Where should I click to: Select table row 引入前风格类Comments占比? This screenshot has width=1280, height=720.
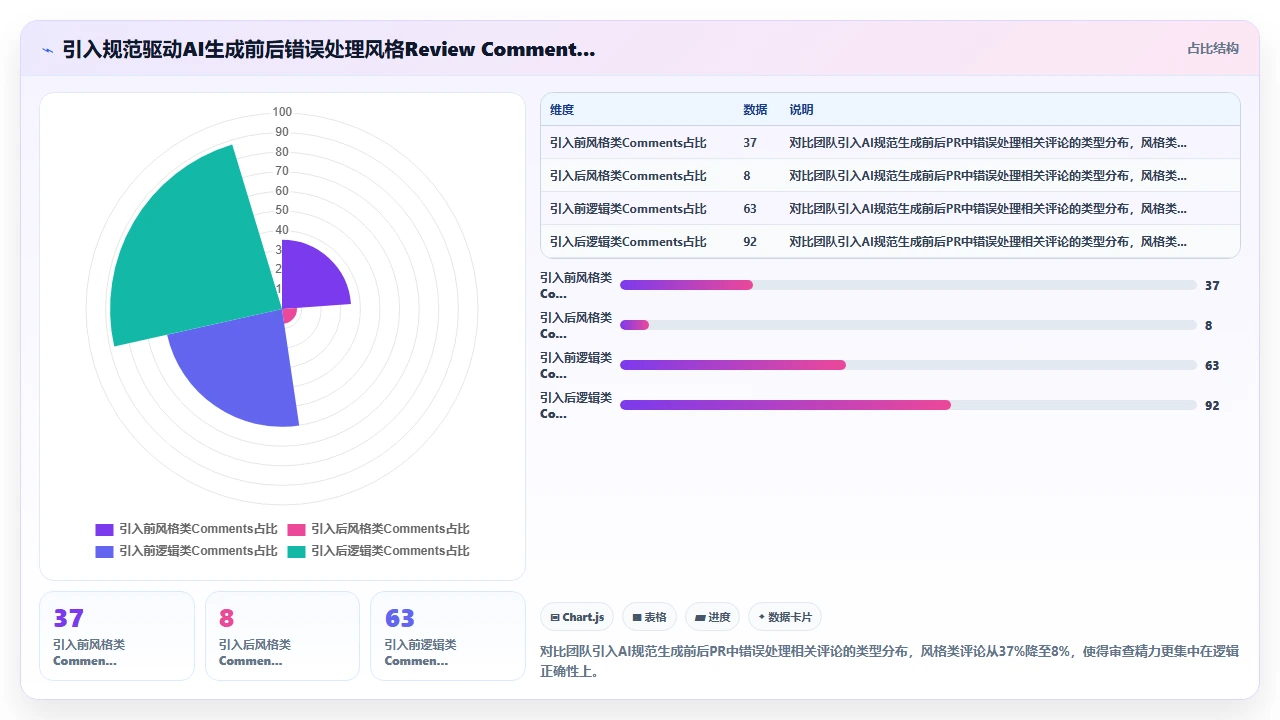coord(890,143)
